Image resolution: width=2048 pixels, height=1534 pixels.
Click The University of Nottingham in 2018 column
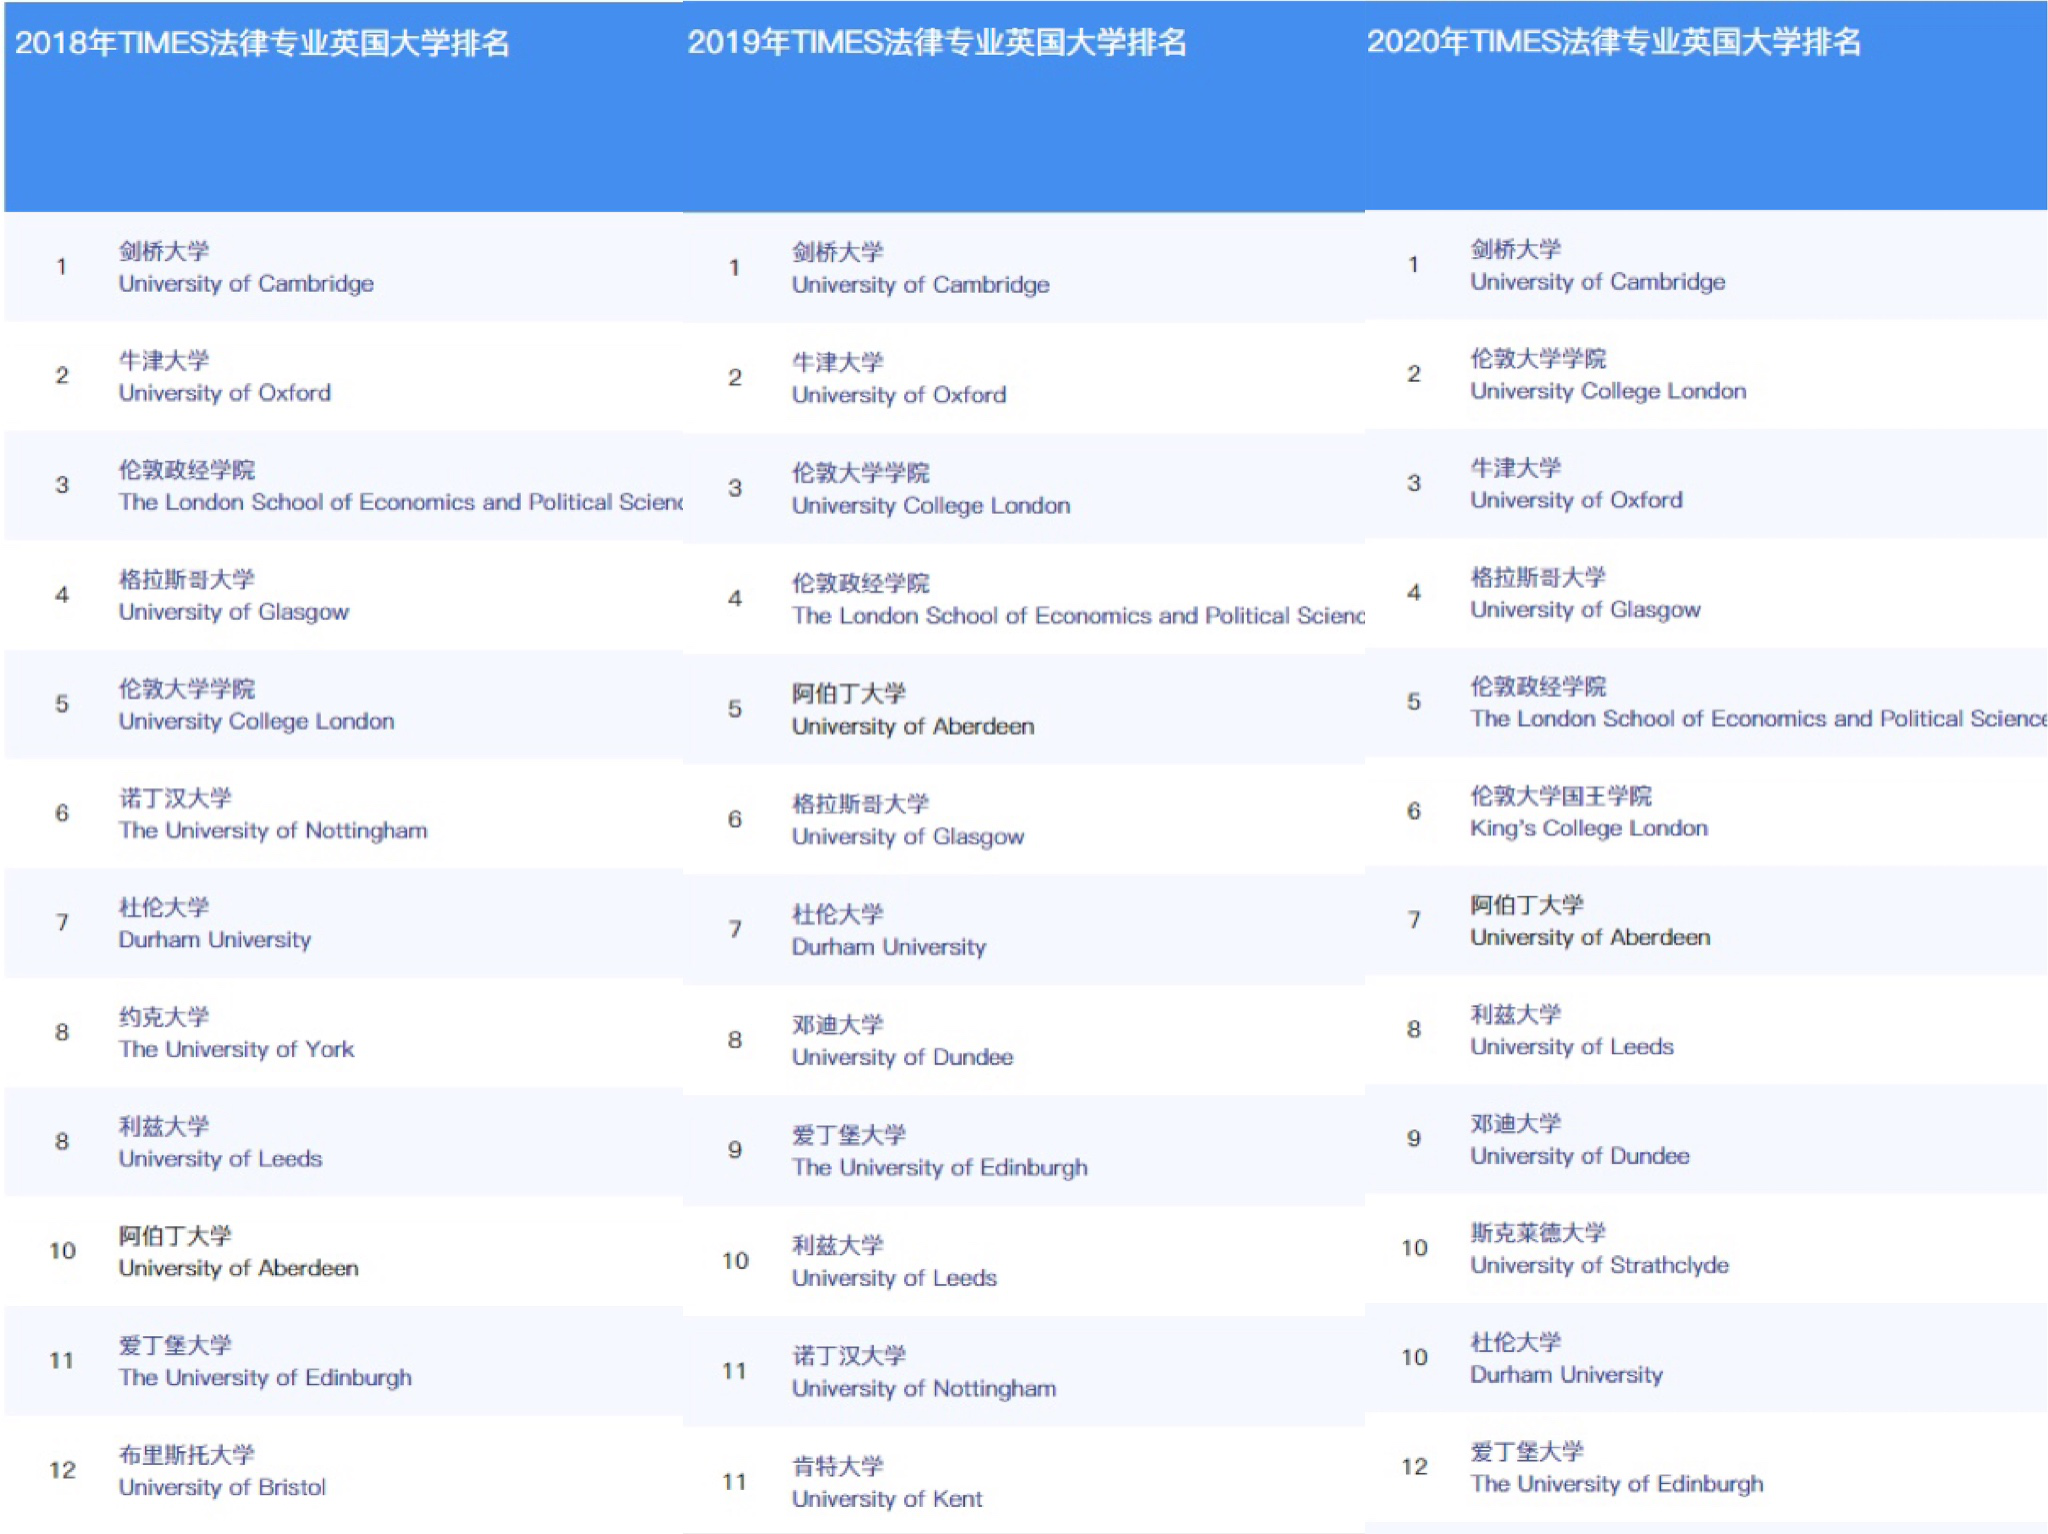pyautogui.click(x=272, y=831)
